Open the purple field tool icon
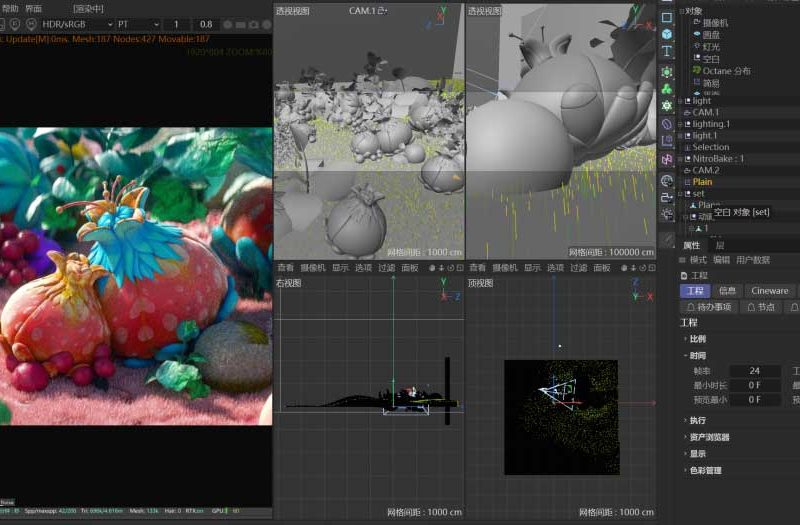This screenshot has width=800, height=525. point(666,141)
